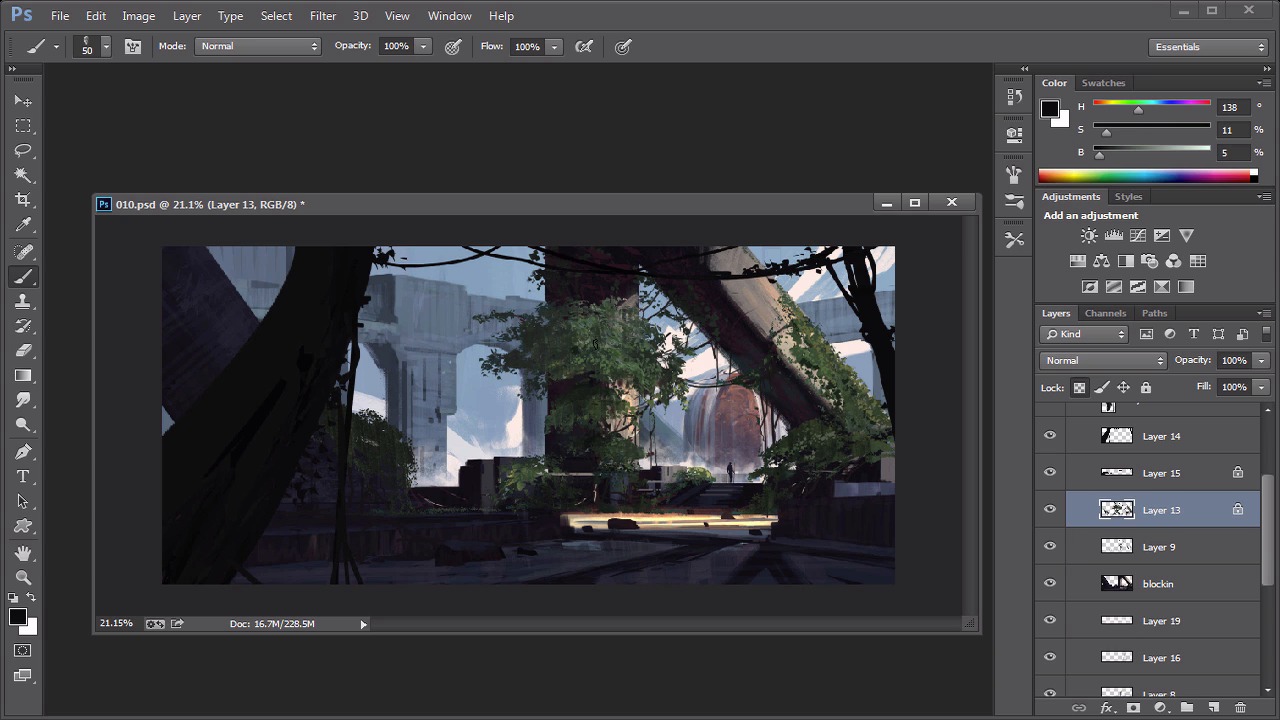The height and width of the screenshot is (720, 1280).
Task: Open the brush preset picker arrow
Action: (105, 46)
